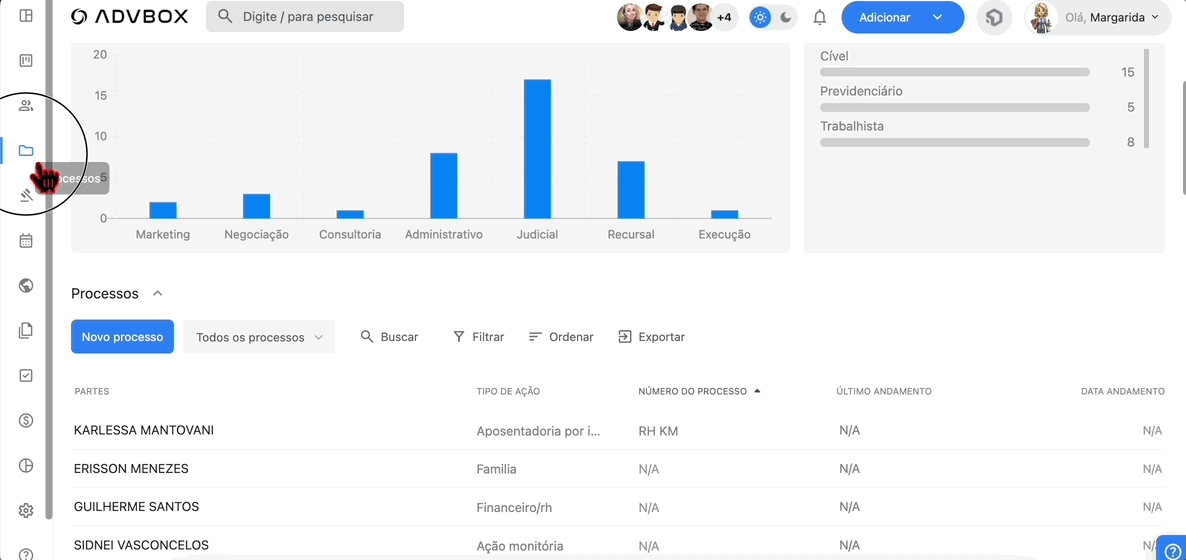Click Exportar to export processes
The image size is (1186, 560).
pos(651,337)
